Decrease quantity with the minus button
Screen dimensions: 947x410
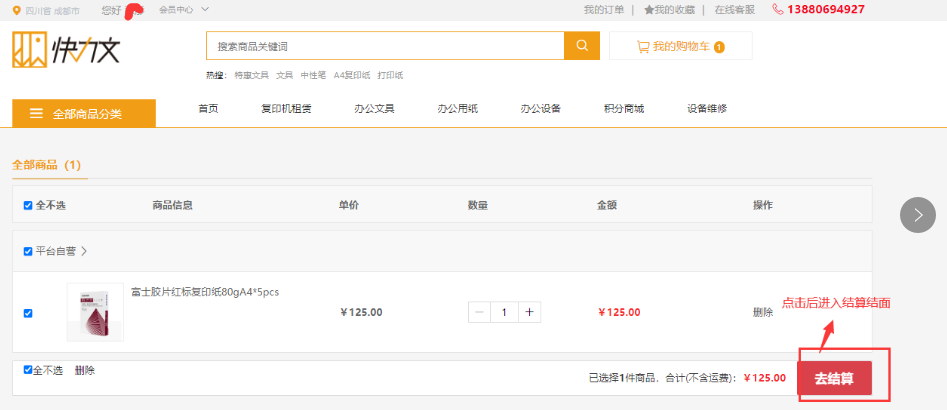point(480,312)
